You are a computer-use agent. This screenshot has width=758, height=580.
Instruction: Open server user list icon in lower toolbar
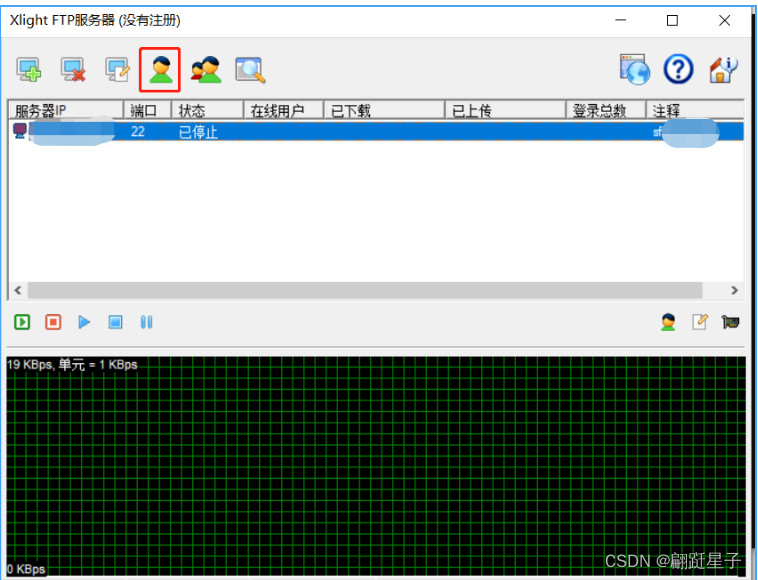668,322
